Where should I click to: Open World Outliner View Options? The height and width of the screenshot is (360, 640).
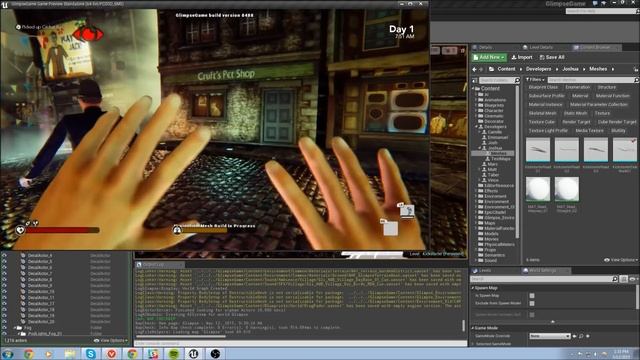pyautogui.click(x=111, y=340)
